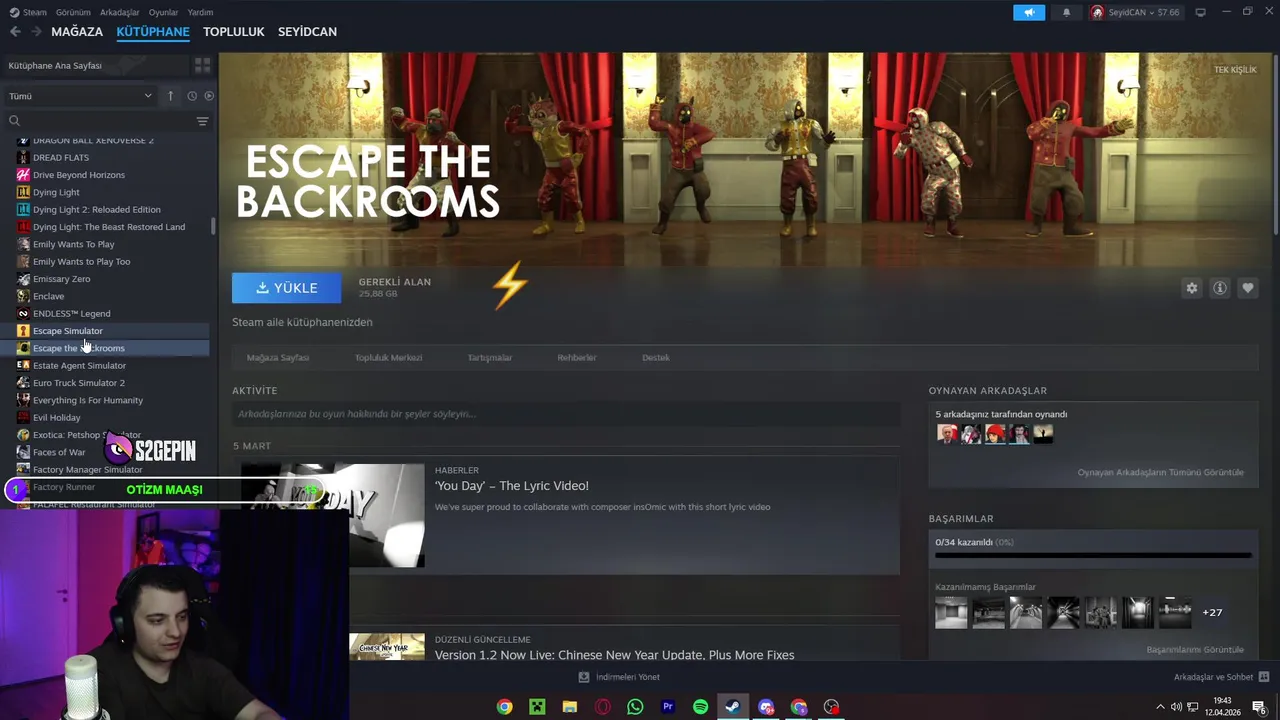Open the Görünüm menu
Screen dimensions: 1280x720
coord(73,12)
